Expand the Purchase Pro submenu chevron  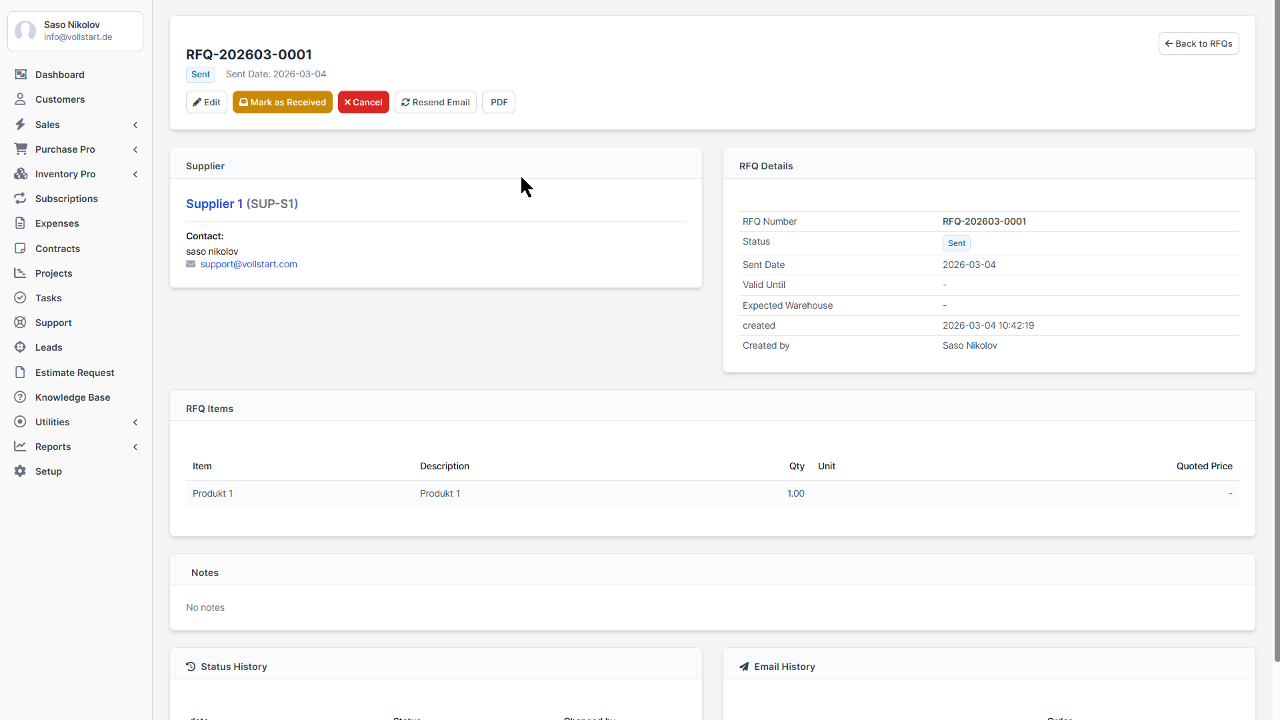point(135,150)
